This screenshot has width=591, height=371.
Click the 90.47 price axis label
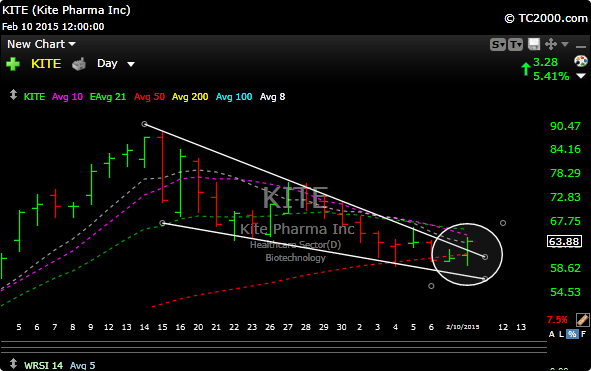point(565,126)
